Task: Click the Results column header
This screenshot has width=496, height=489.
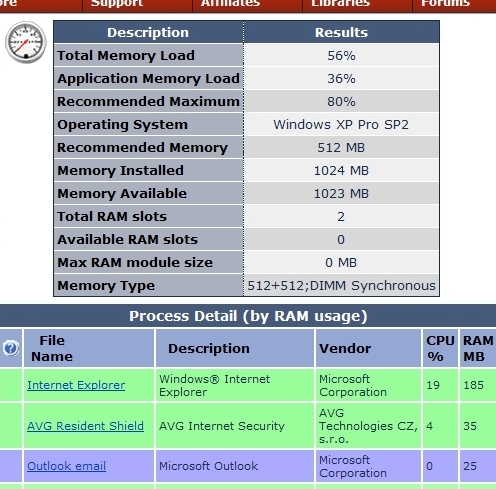Action: coord(341,33)
